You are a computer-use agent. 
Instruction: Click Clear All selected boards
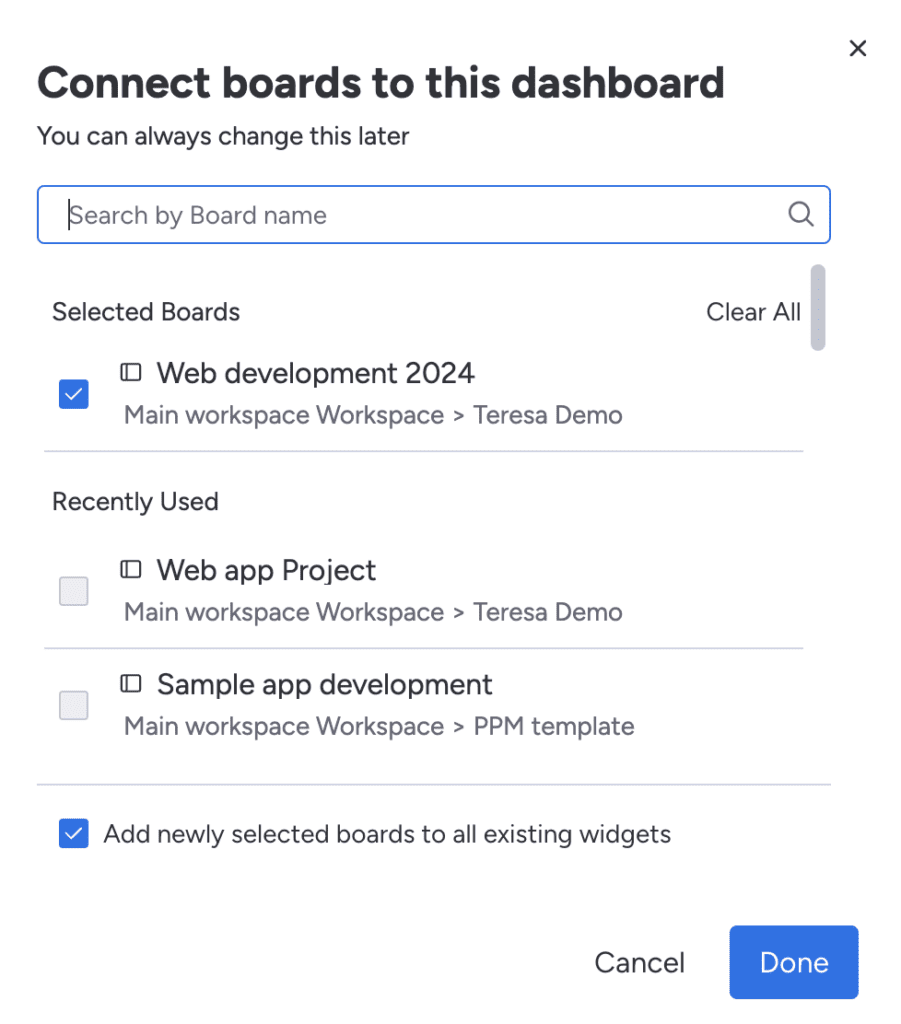point(753,312)
